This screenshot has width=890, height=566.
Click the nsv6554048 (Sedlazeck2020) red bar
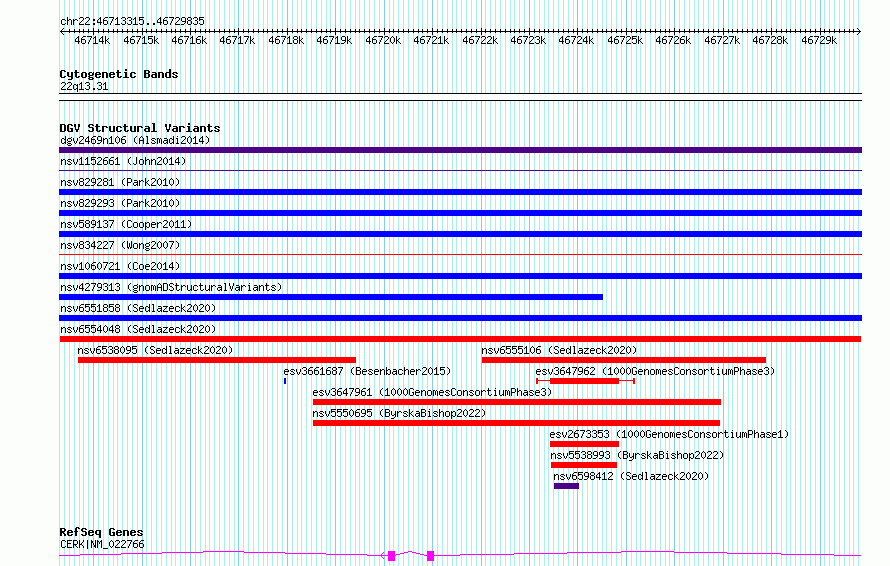click(x=460, y=339)
